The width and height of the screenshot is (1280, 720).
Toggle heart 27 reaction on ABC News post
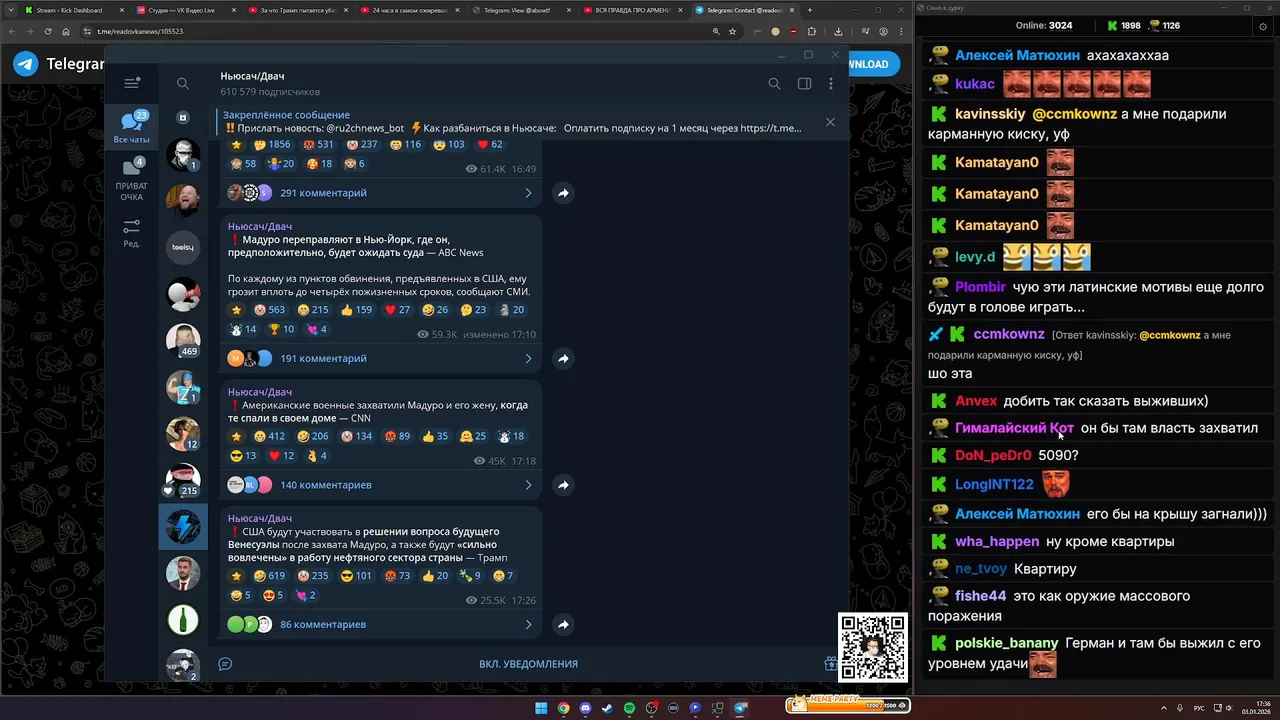[398, 310]
